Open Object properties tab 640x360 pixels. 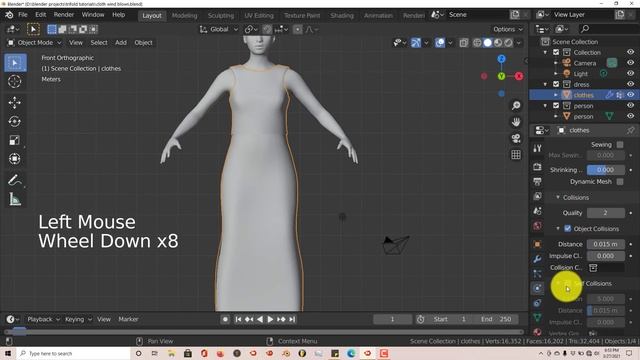[x=537, y=244]
